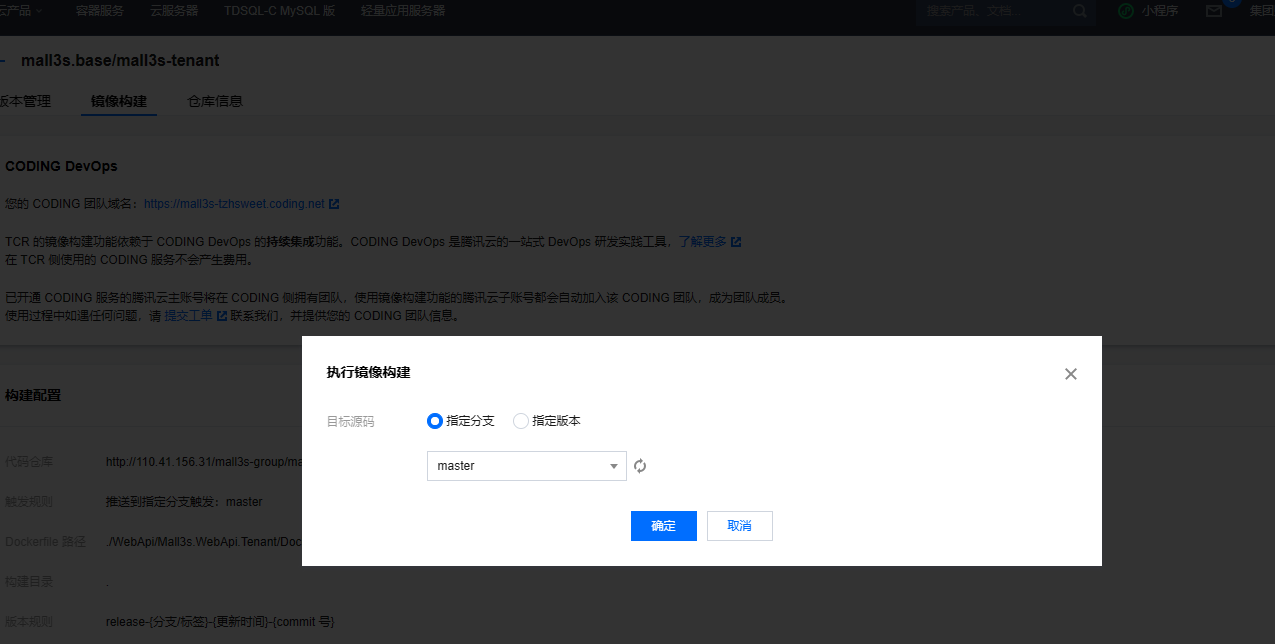Open the master branch dropdown
The height and width of the screenshot is (644, 1275).
click(527, 466)
